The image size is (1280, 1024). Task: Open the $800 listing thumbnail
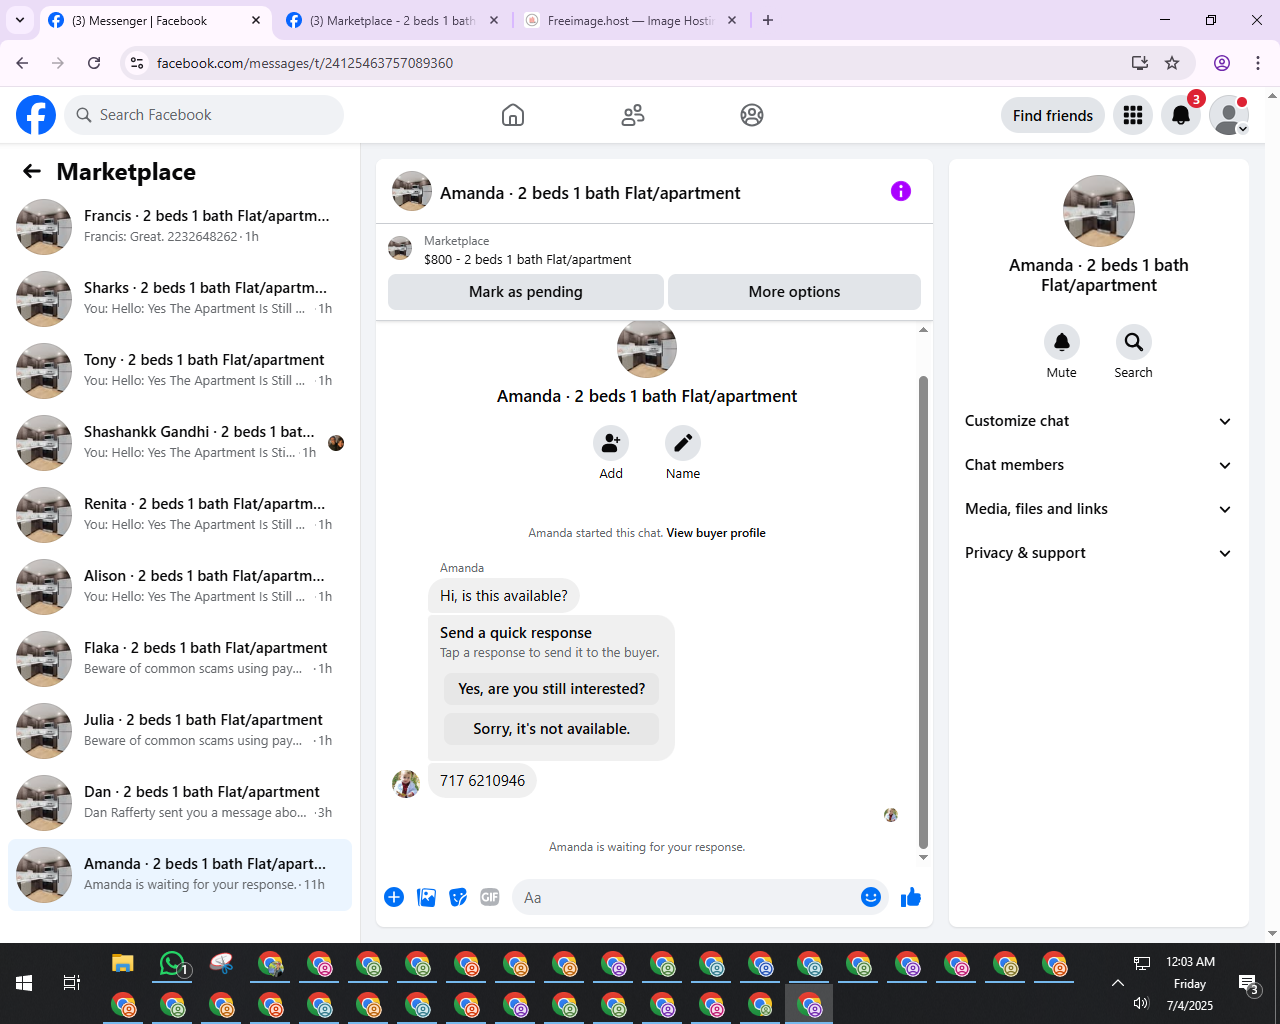400,248
